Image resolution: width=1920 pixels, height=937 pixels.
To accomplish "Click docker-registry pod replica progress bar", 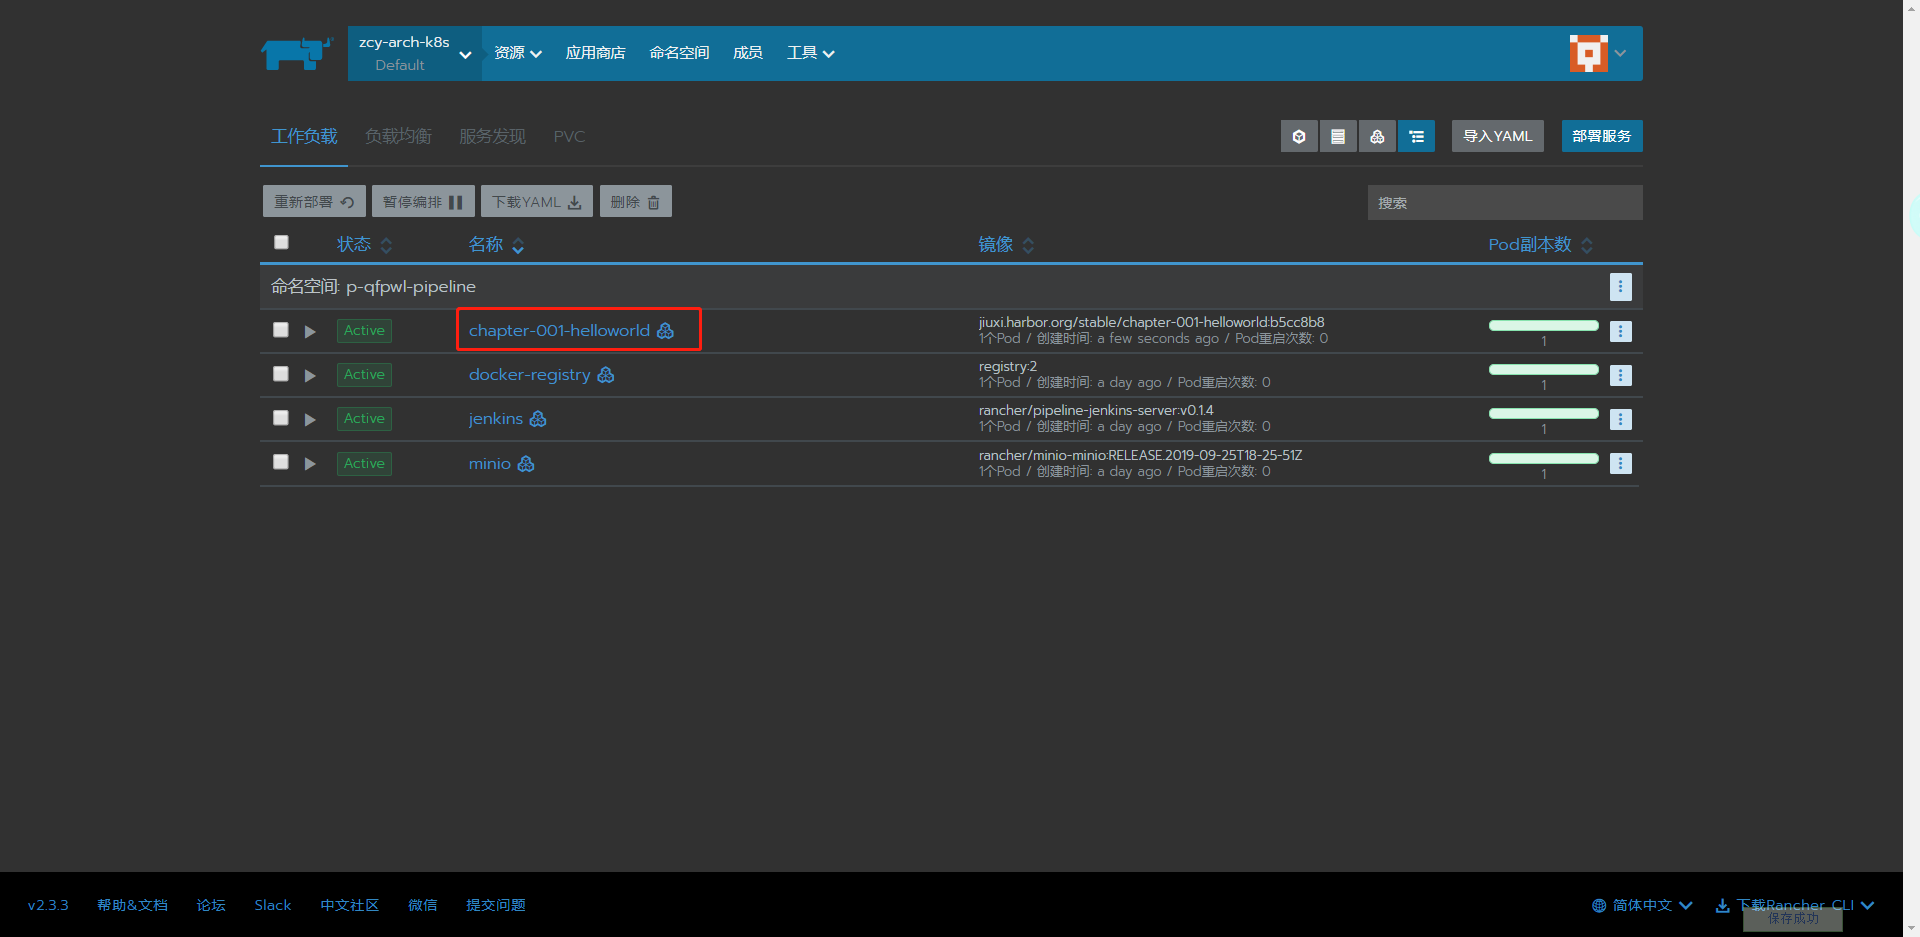I will click(1544, 369).
